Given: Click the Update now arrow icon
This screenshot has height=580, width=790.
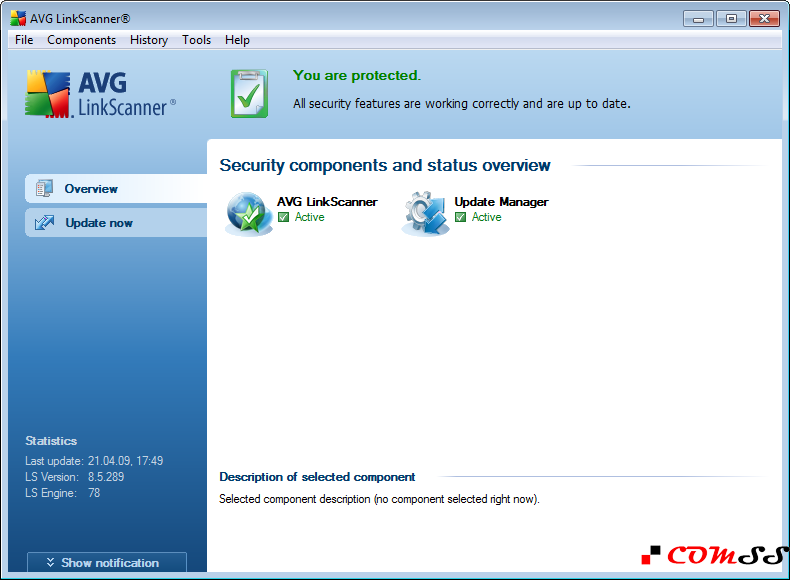Looking at the screenshot, I should tap(44, 223).
